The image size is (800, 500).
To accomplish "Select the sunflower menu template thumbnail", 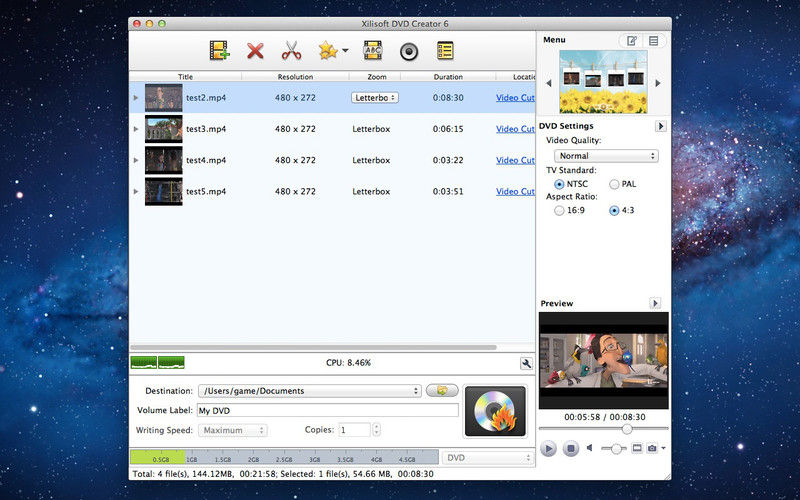I will click(603, 82).
